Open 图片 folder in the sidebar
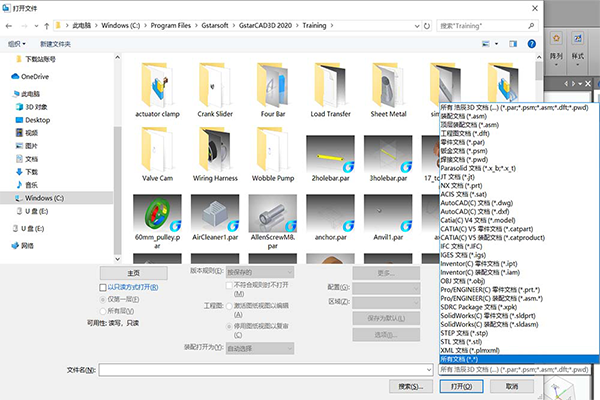This screenshot has height=400, width=600. [27, 146]
